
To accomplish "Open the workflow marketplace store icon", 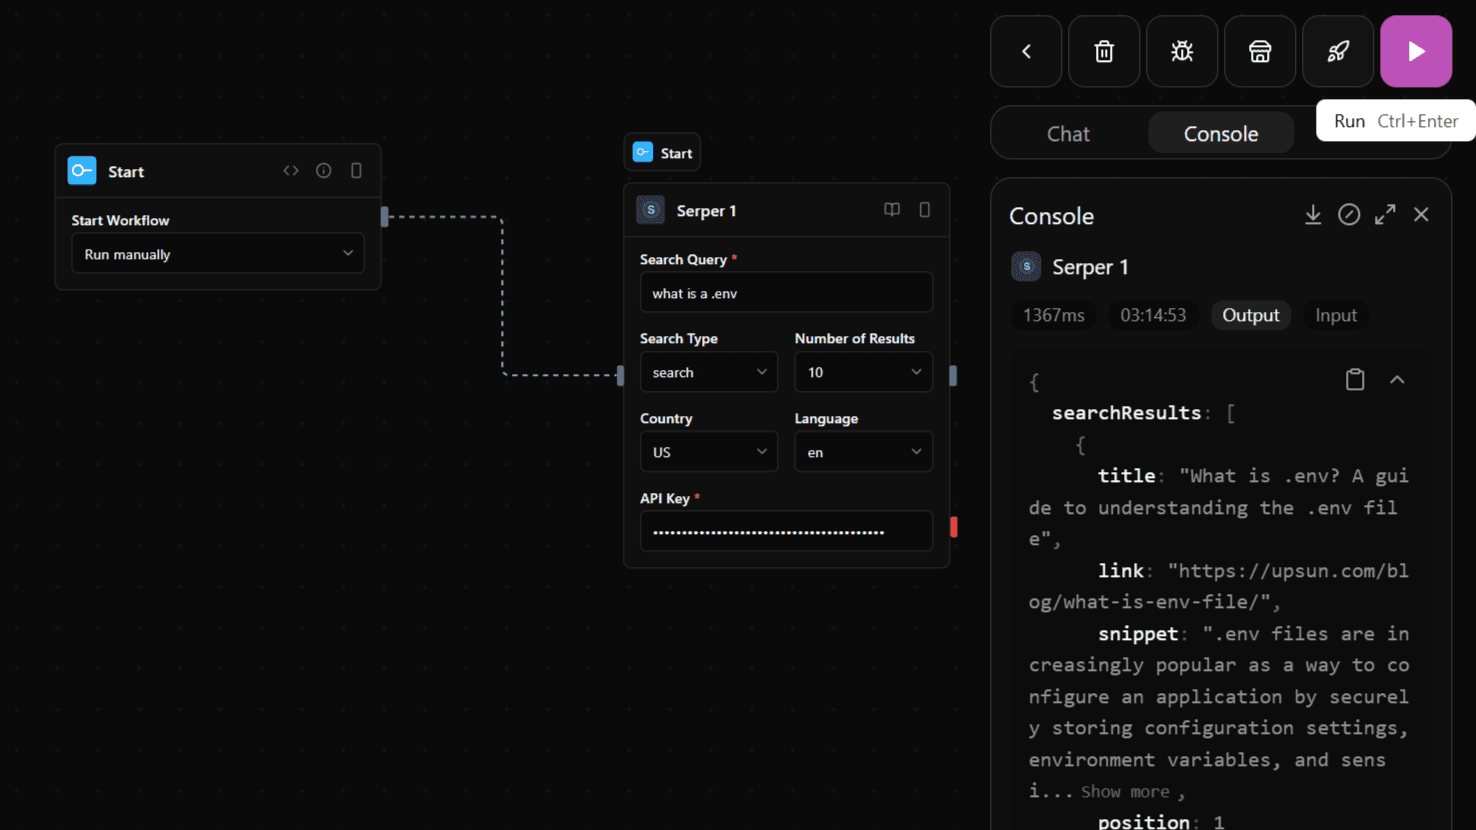I will [1259, 51].
